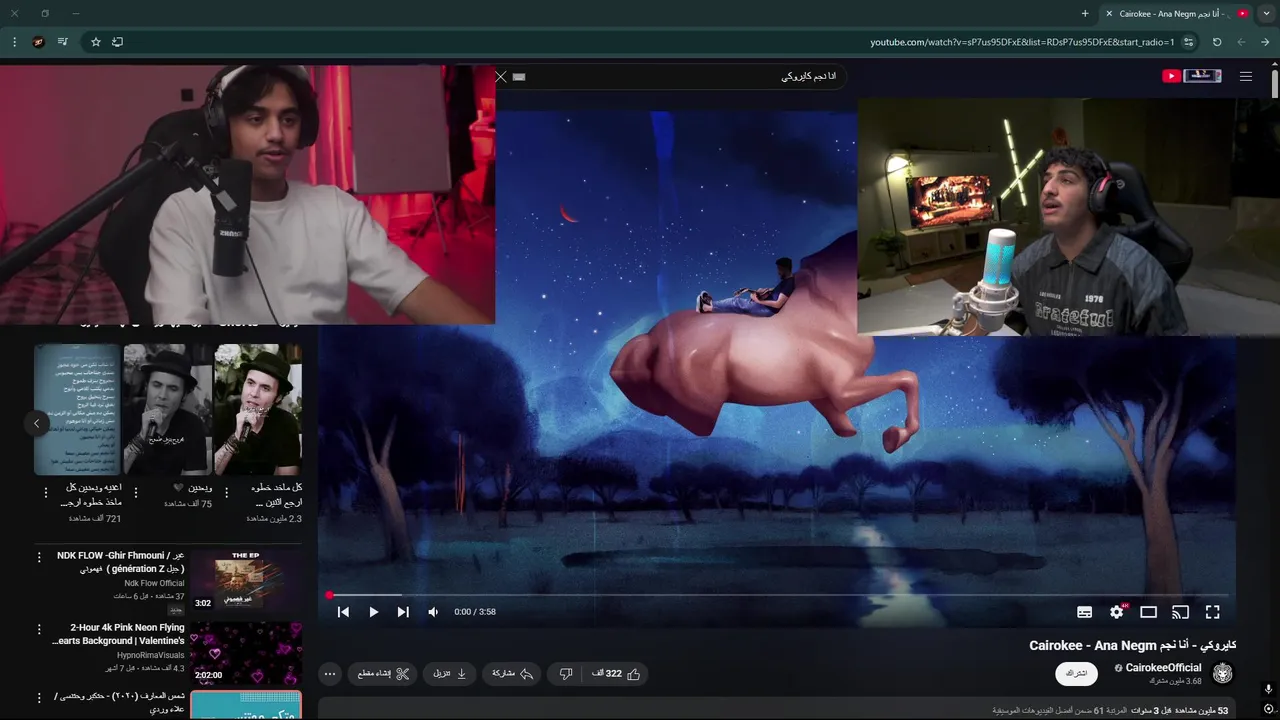Switch to theater mode
The image size is (1280, 720).
[1148, 612]
